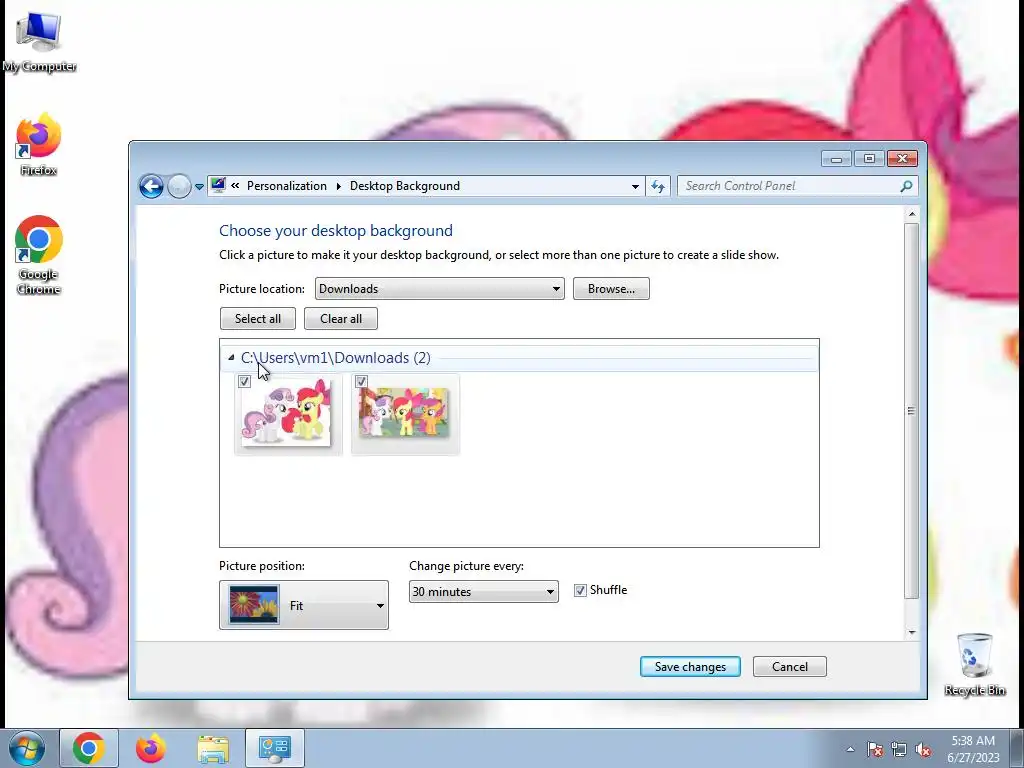Open the Change picture every dropdown
The height and width of the screenshot is (768, 1024).
coord(484,592)
